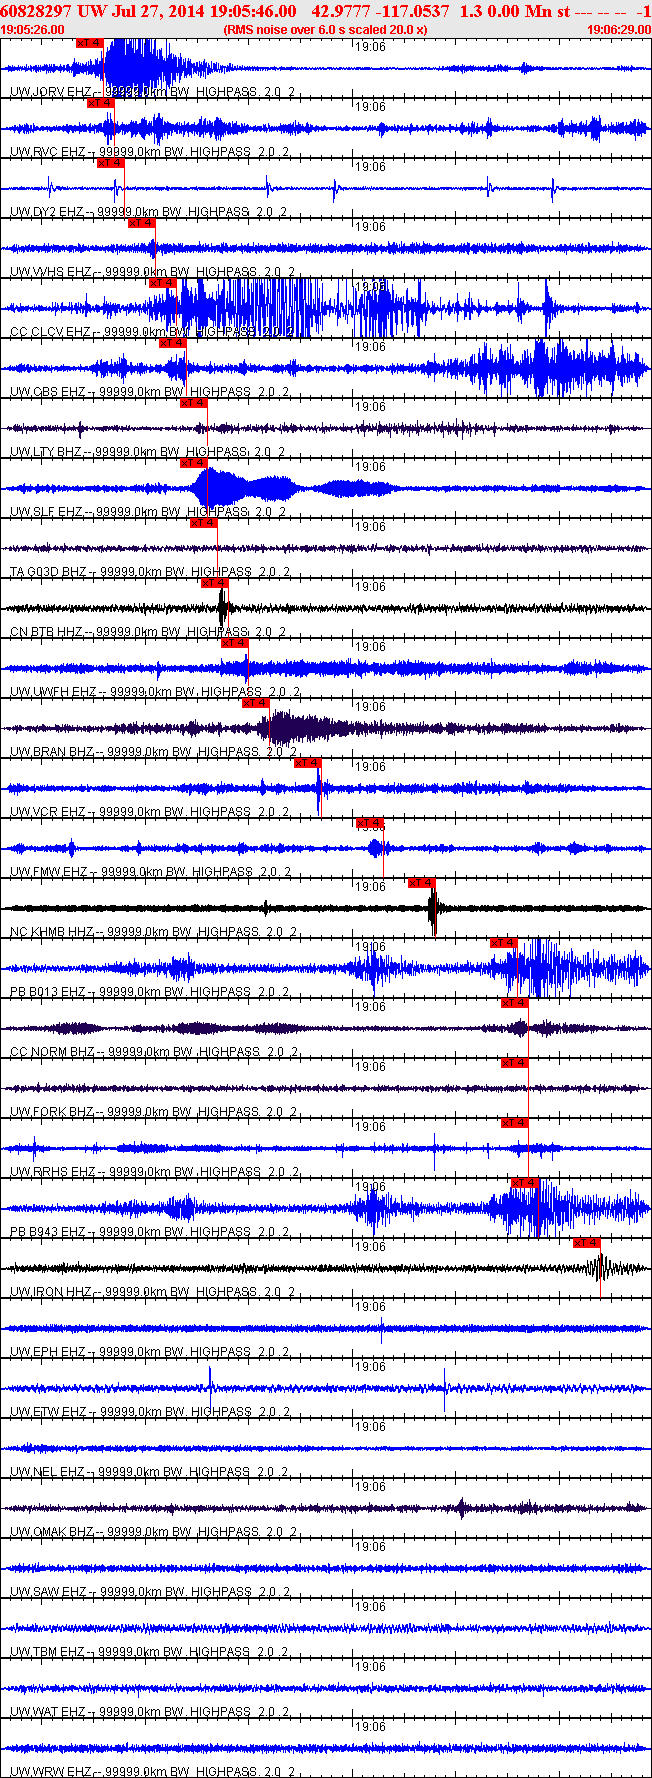This screenshot has width=652, height=1778.
Task: Select the UW.UWFH EHZ channel label
Action: pos(53,692)
